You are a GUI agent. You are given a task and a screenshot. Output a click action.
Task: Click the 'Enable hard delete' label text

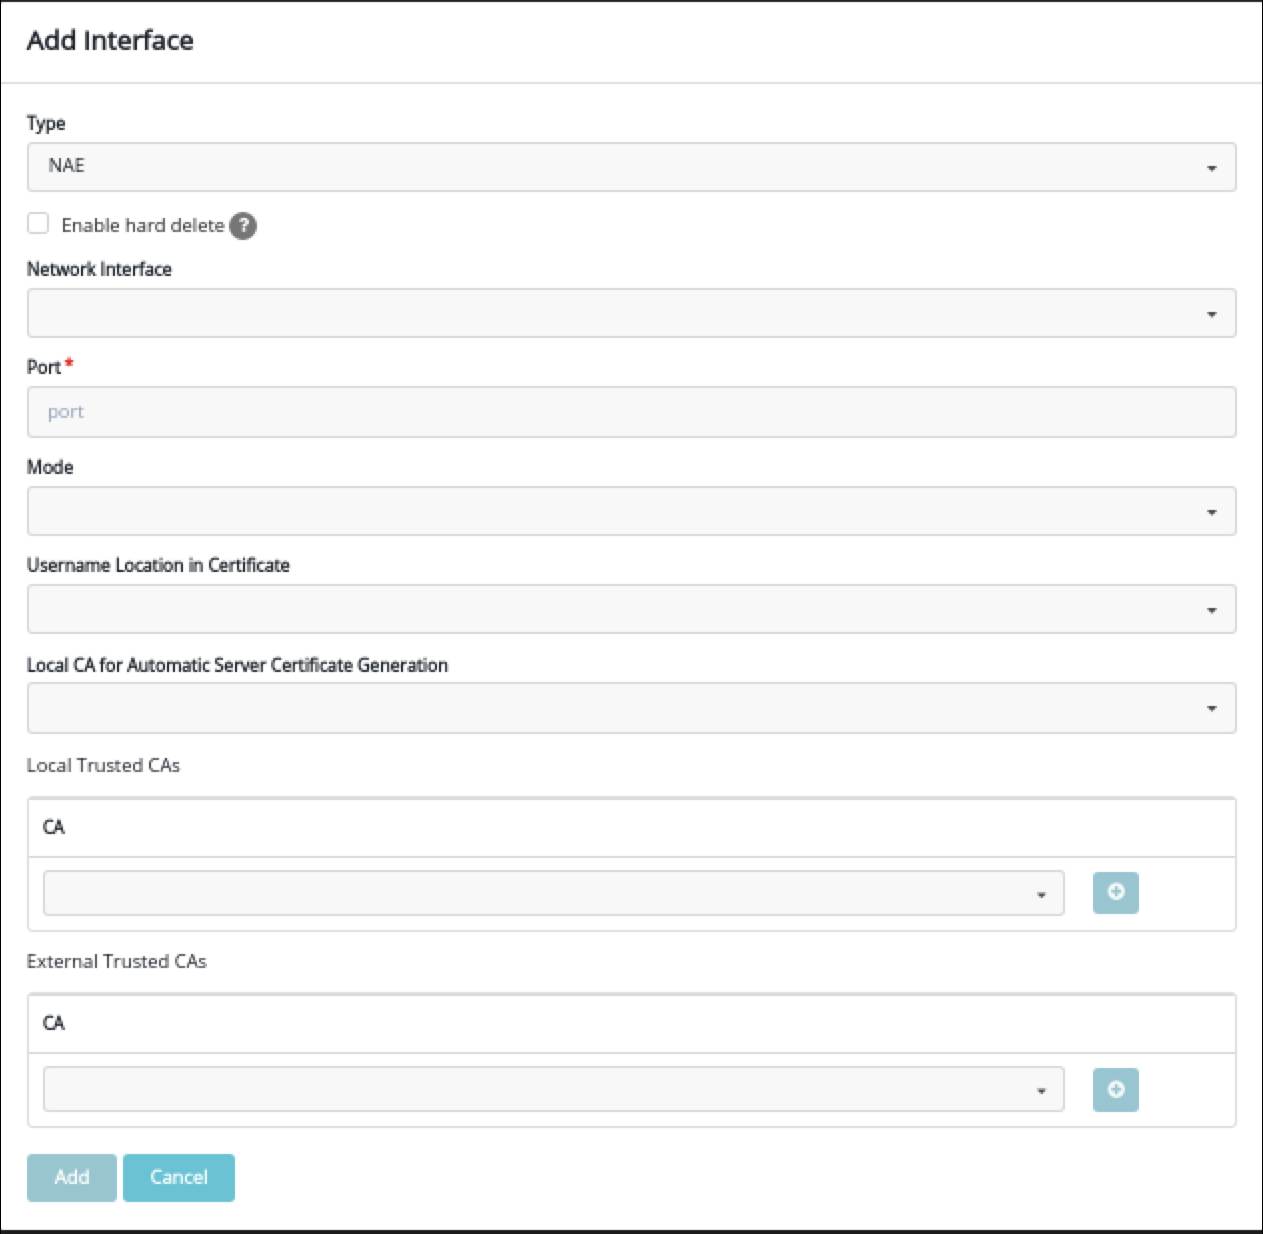(142, 226)
